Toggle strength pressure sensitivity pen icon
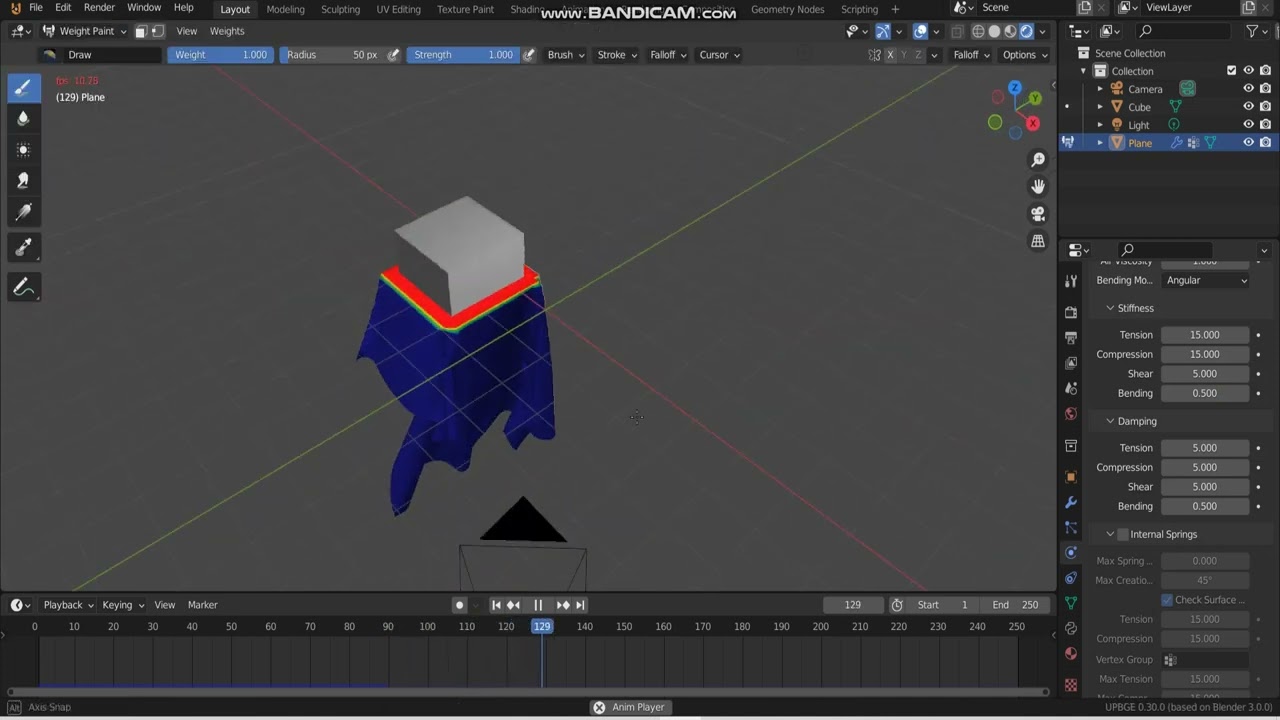Screen dimensions: 1280x720 click(x=528, y=55)
